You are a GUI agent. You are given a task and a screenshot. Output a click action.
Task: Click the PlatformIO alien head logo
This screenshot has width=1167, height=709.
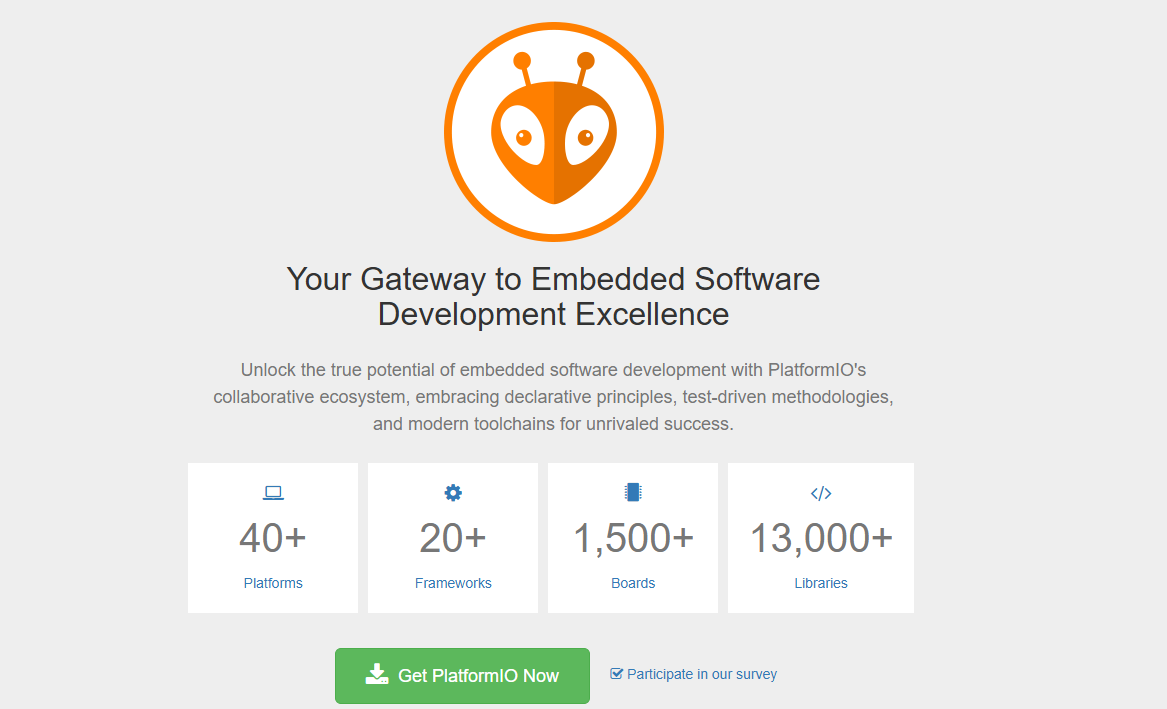point(554,132)
